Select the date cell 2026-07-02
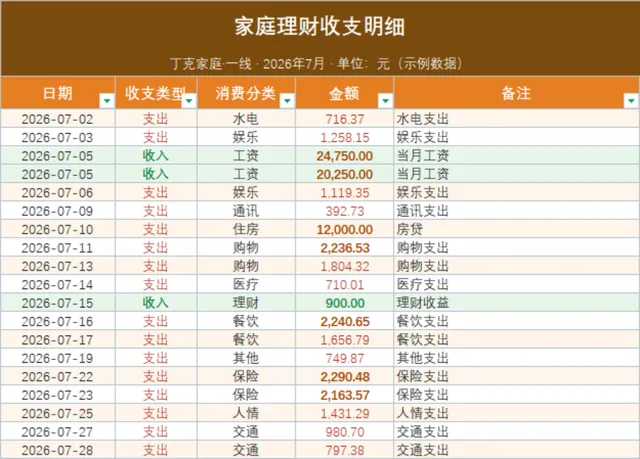Viewport: 640px width, 459px height. (58, 119)
